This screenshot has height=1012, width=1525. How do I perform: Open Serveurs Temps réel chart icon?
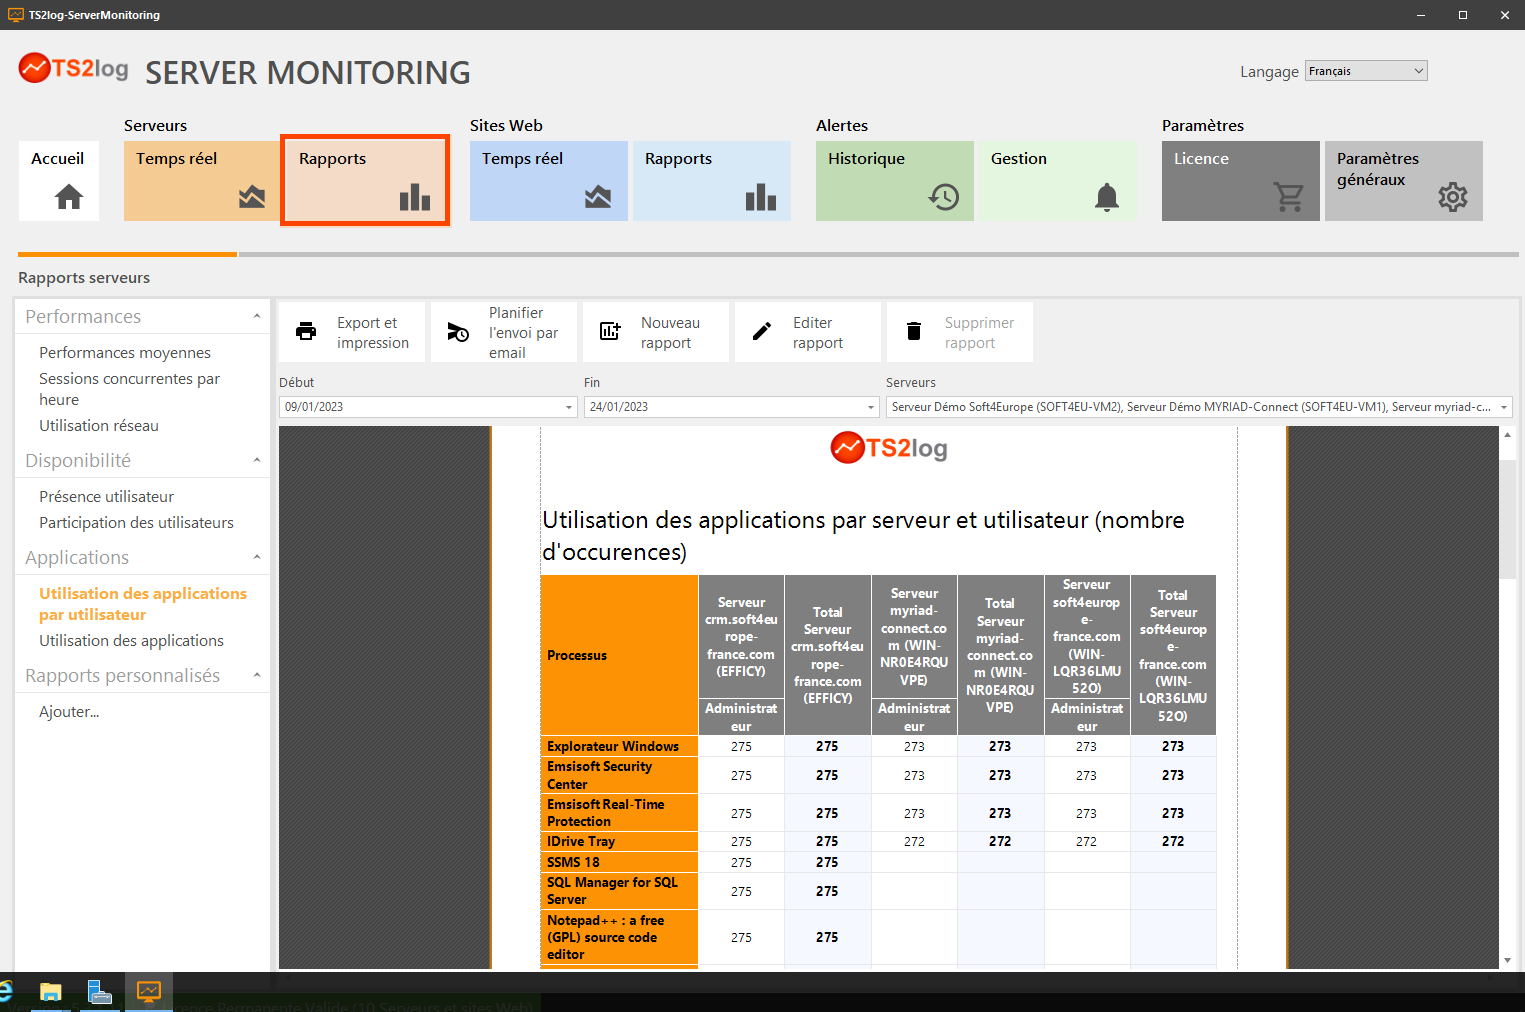click(x=252, y=197)
